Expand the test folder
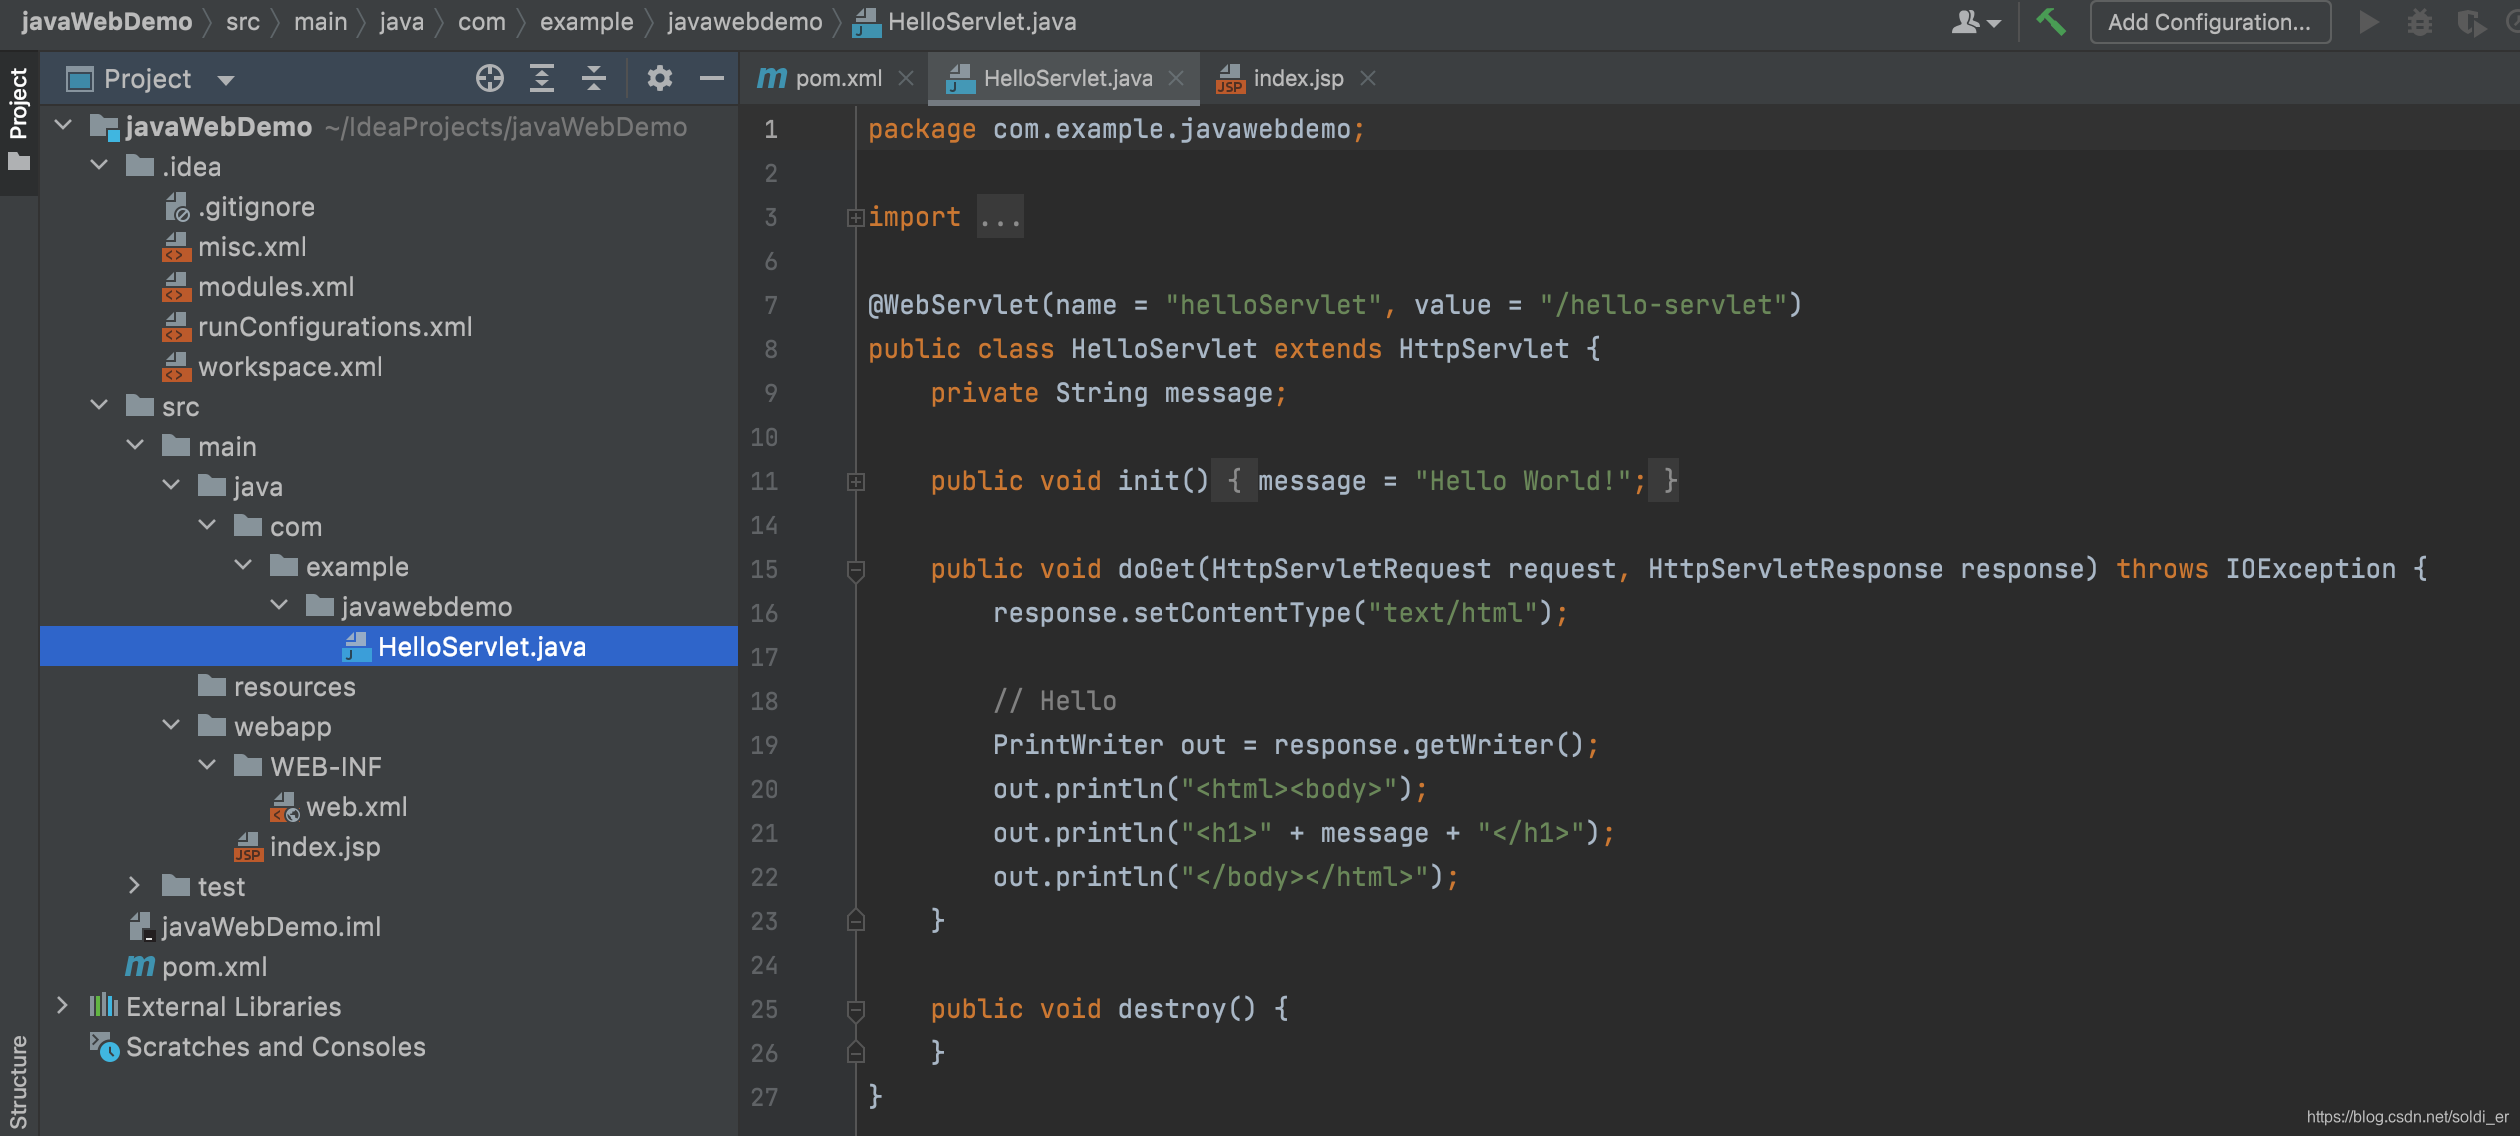 click(135, 886)
